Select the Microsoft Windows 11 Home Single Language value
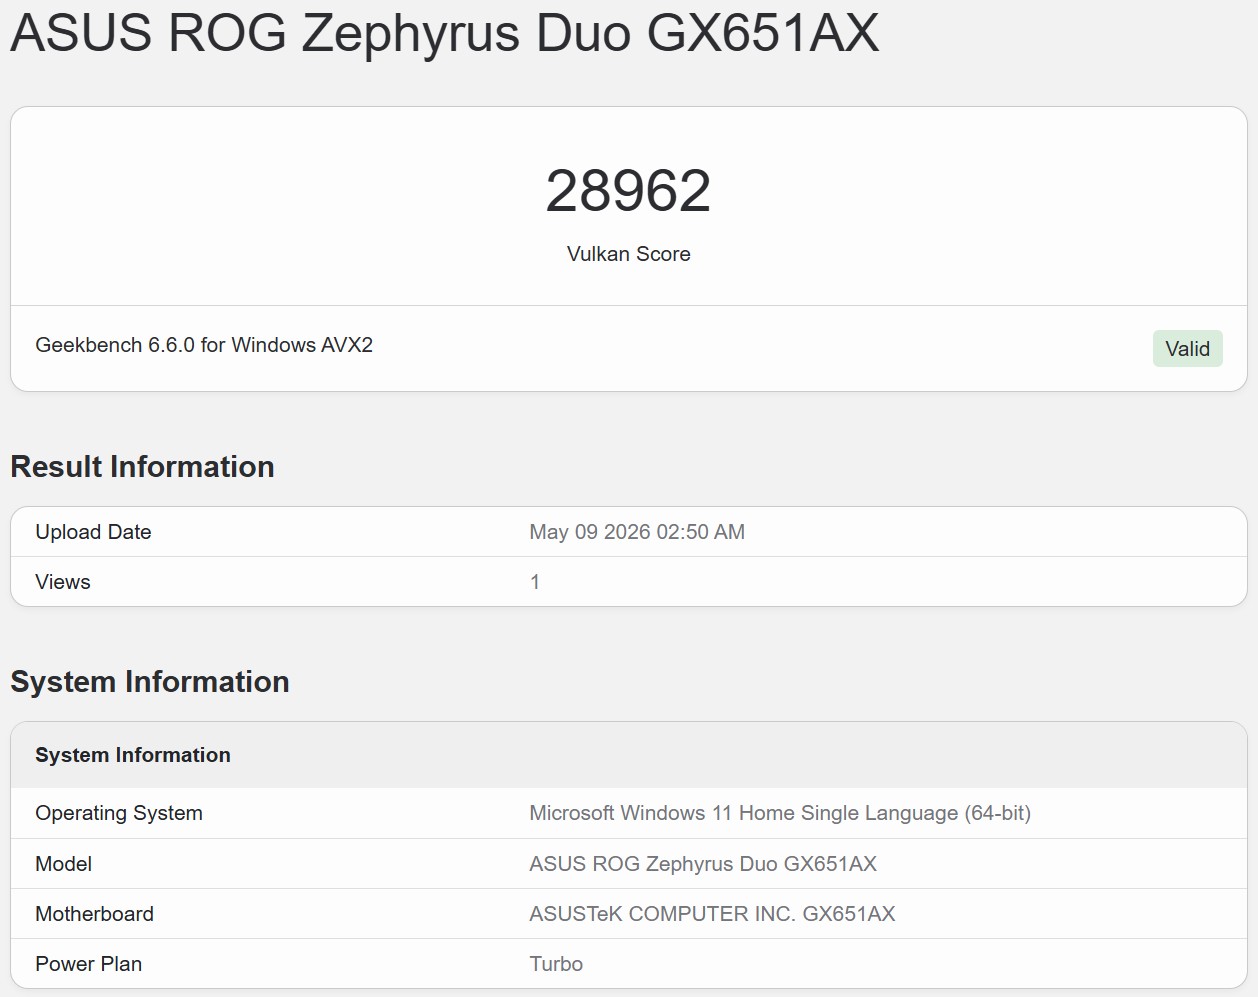Screen dimensions: 1258x997 (780, 813)
